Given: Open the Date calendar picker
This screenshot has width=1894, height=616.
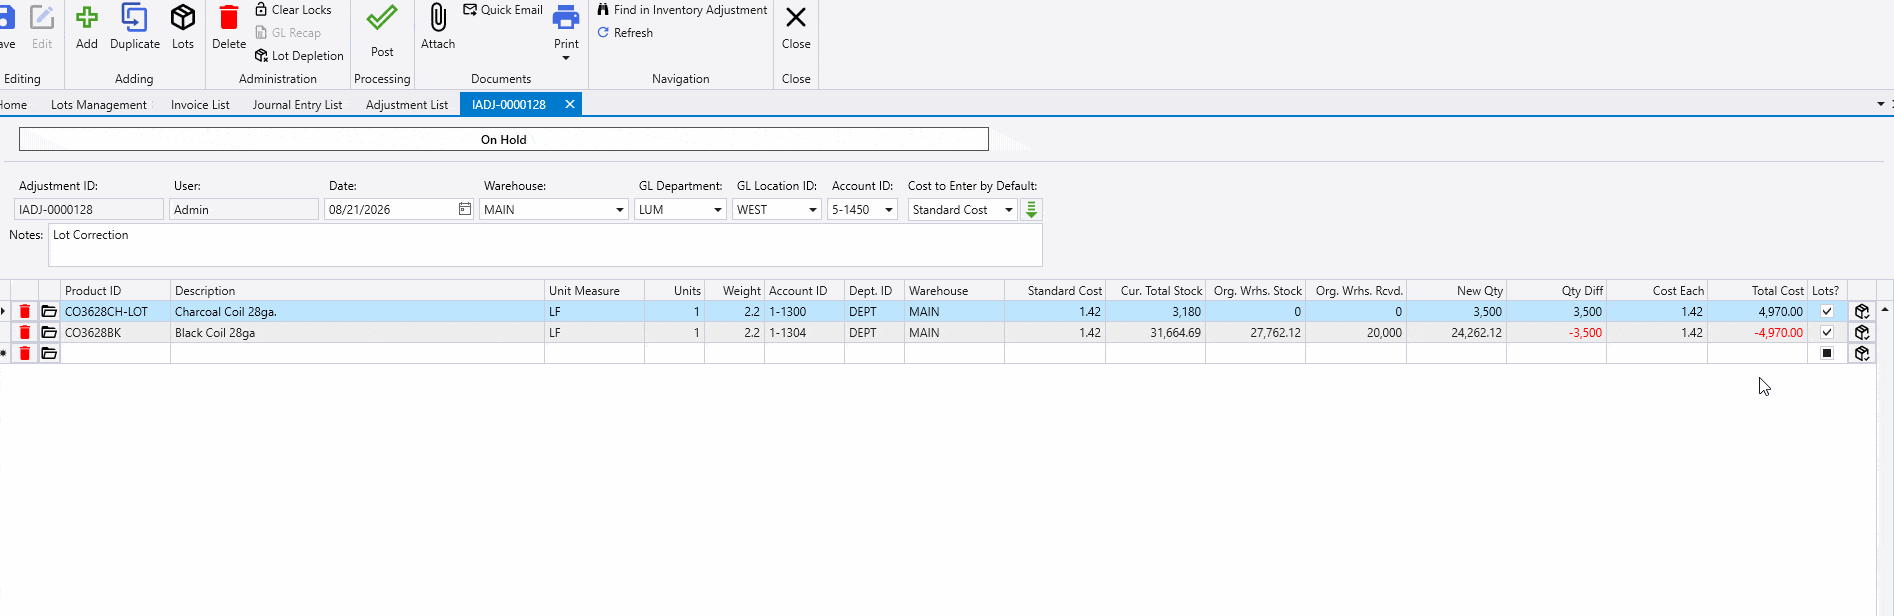Looking at the screenshot, I should pos(465,209).
